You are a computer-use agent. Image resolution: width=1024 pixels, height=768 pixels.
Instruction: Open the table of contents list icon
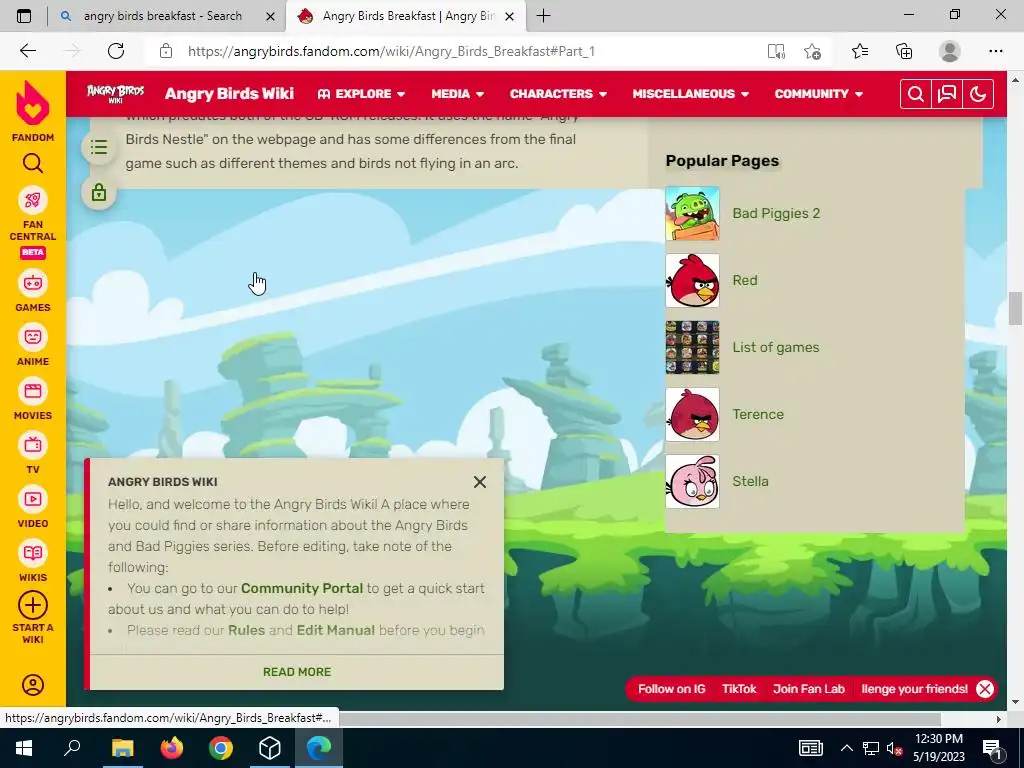click(x=99, y=147)
